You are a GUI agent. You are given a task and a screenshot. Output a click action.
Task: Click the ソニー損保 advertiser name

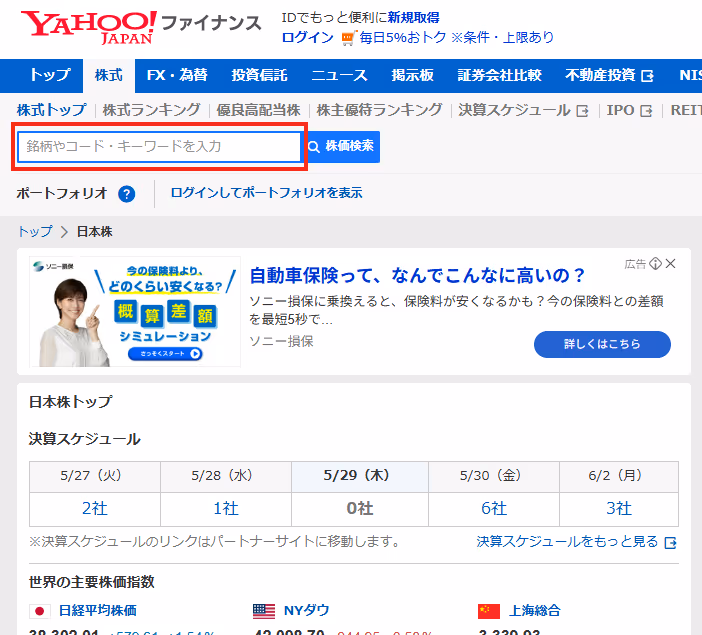point(281,341)
